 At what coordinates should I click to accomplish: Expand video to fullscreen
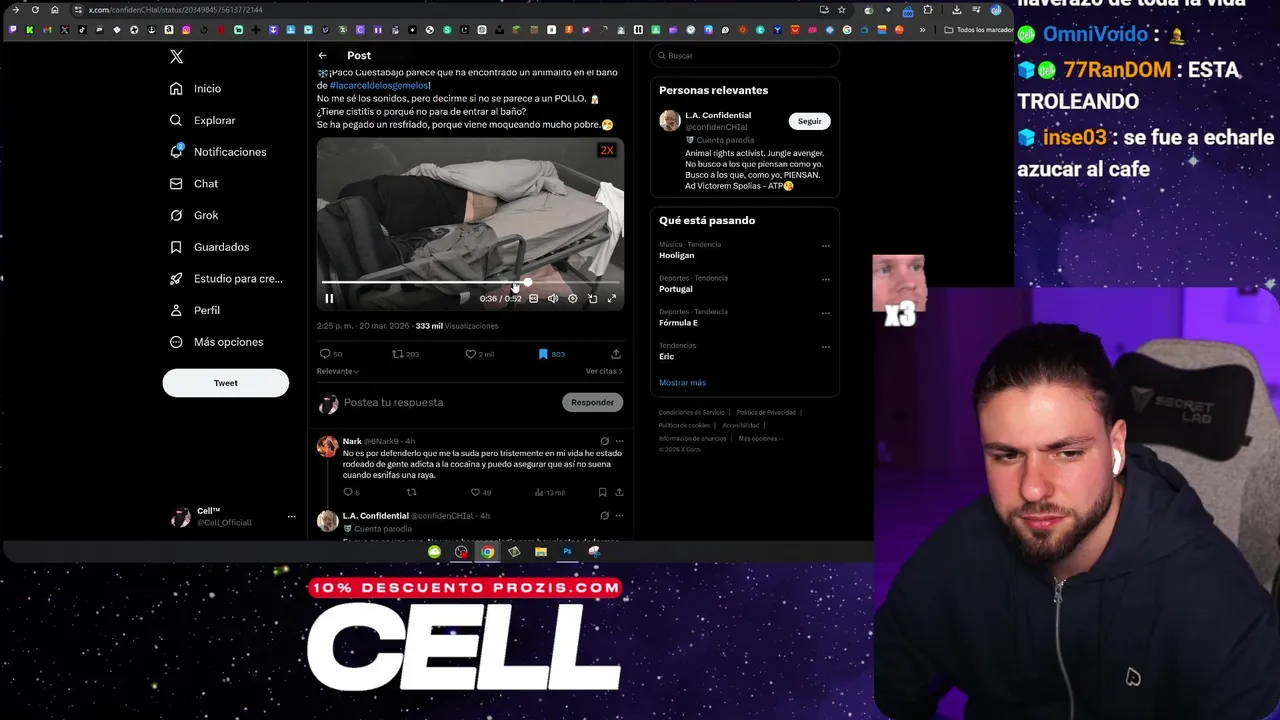tap(612, 298)
